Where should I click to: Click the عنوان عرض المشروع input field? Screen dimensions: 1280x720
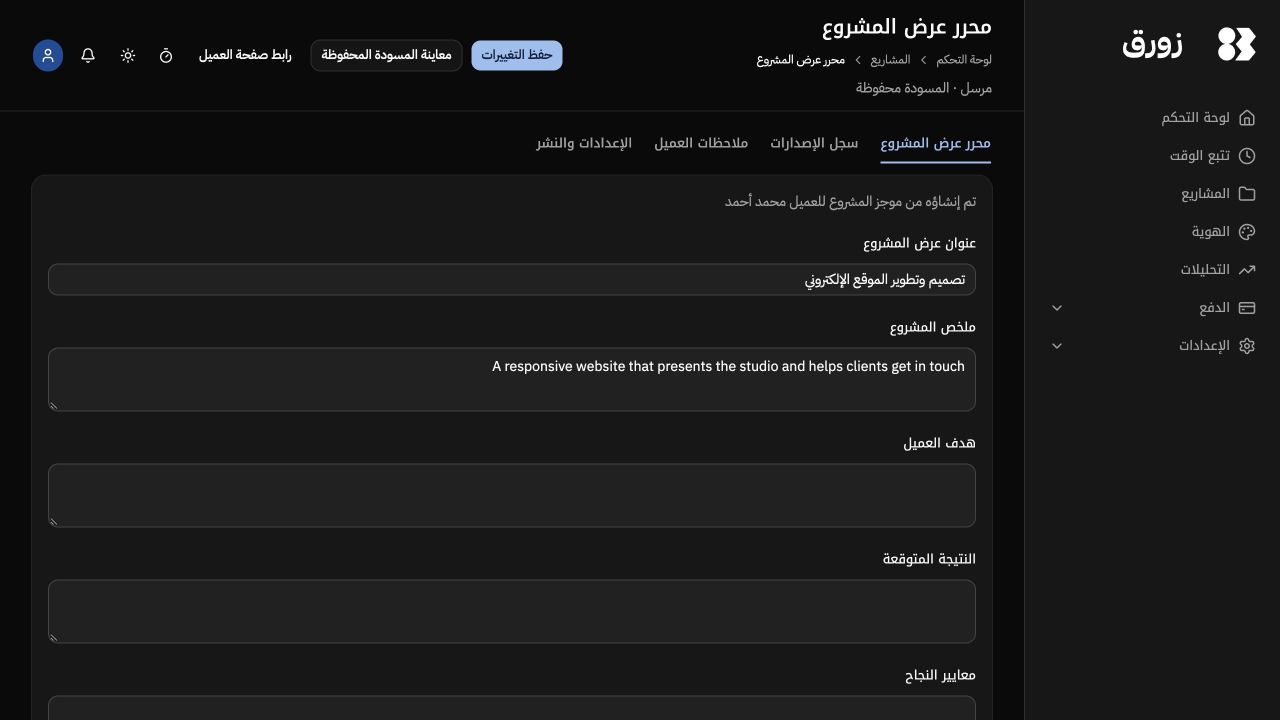click(x=512, y=280)
